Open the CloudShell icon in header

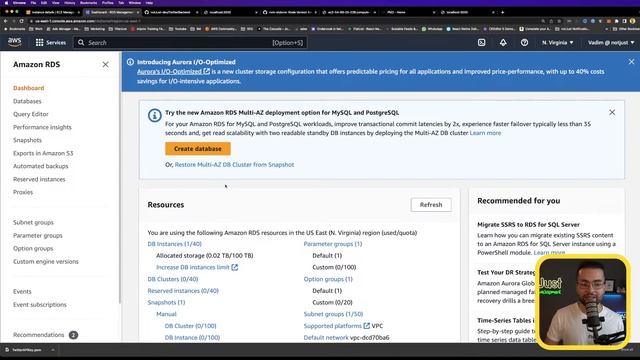click(482, 42)
